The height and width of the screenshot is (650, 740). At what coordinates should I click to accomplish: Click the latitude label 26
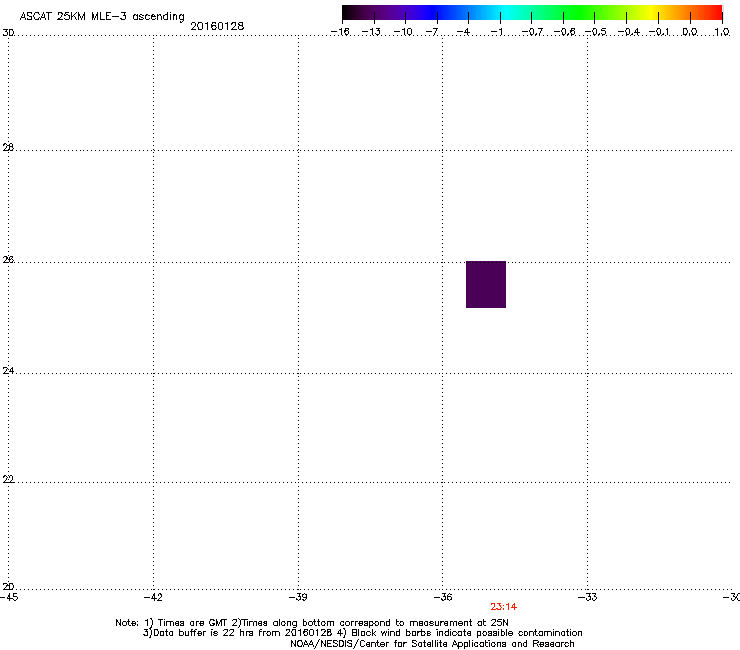click(x=8, y=260)
